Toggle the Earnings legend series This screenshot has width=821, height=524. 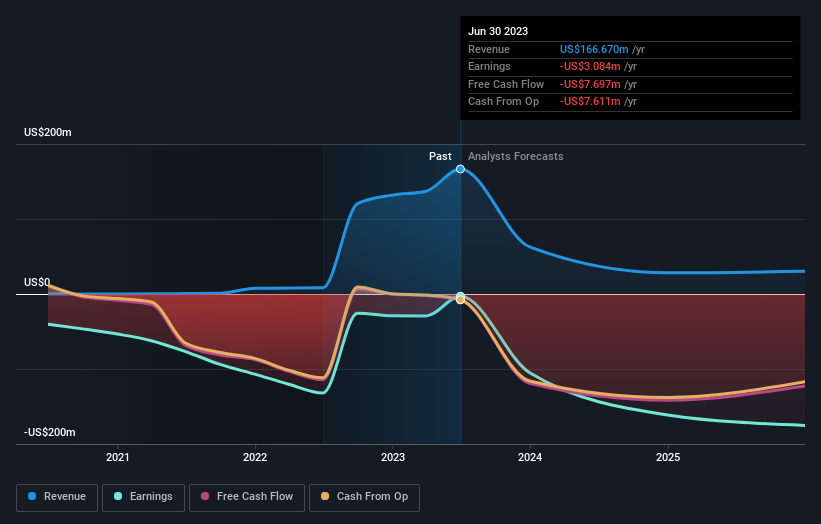point(143,497)
